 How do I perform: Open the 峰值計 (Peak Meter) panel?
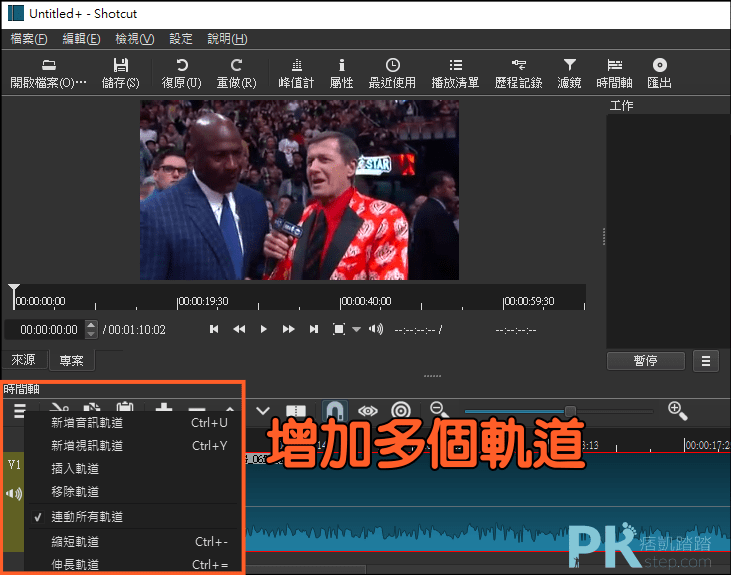click(296, 74)
